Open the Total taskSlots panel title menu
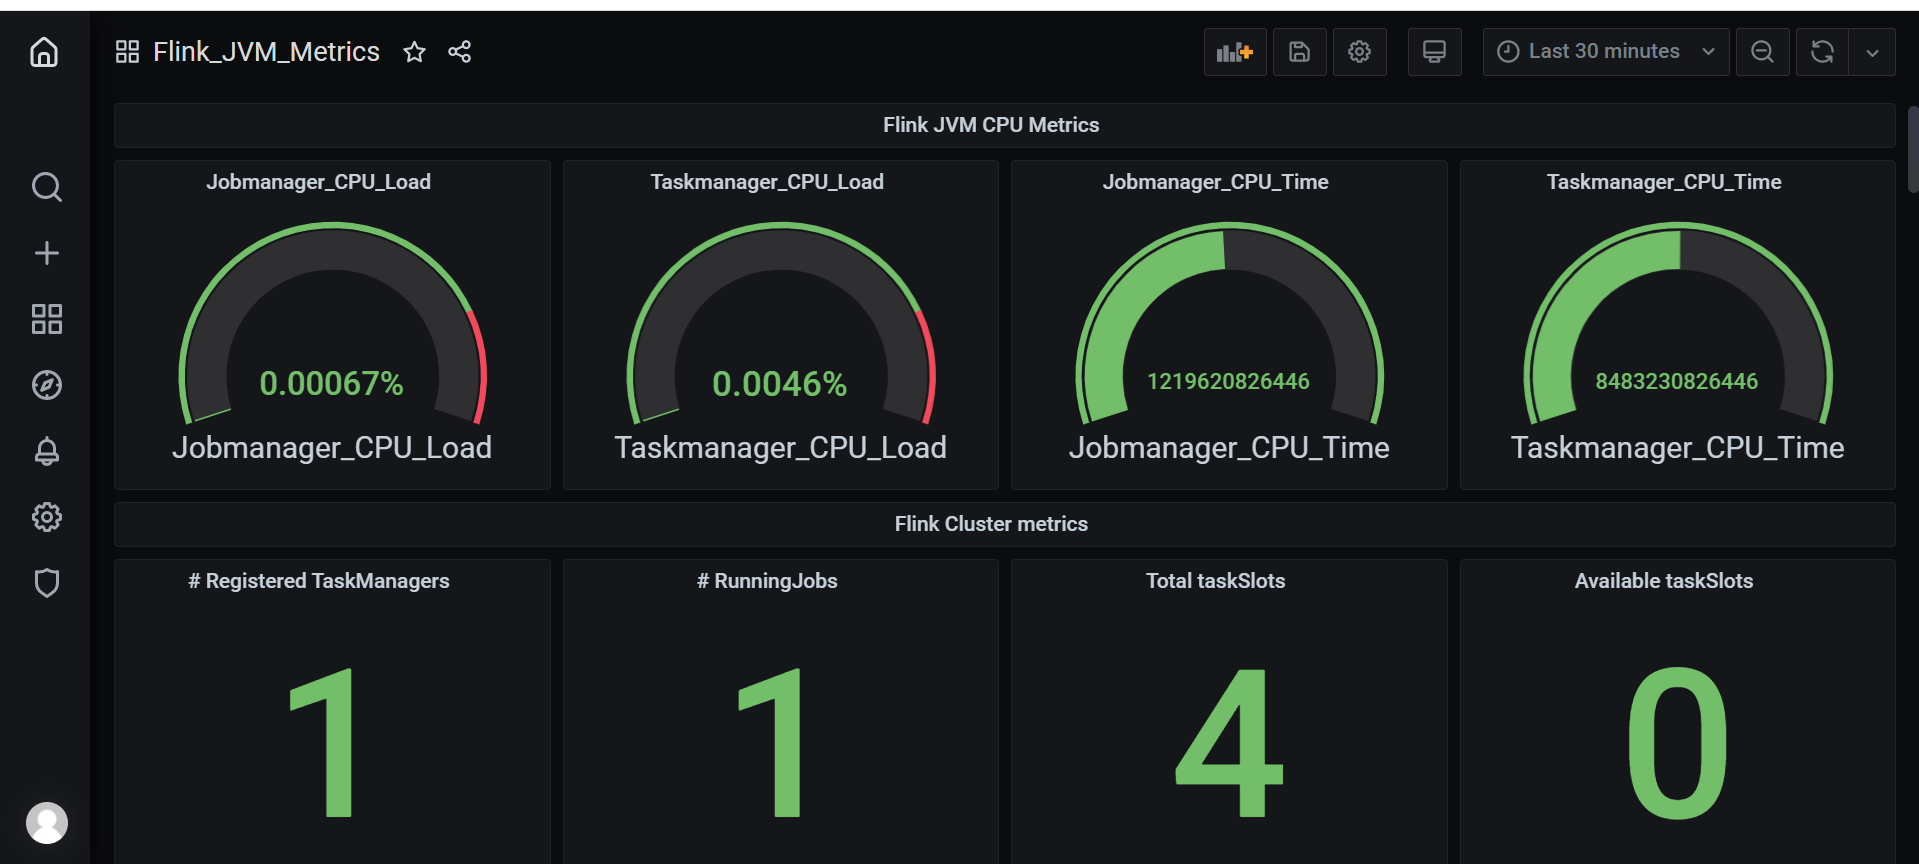Image resolution: width=1919 pixels, height=864 pixels. pos(1215,581)
